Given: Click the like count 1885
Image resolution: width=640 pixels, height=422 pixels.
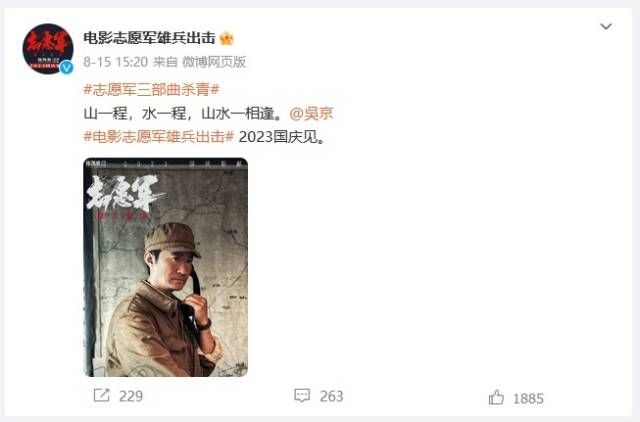Looking at the screenshot, I should (528, 398).
